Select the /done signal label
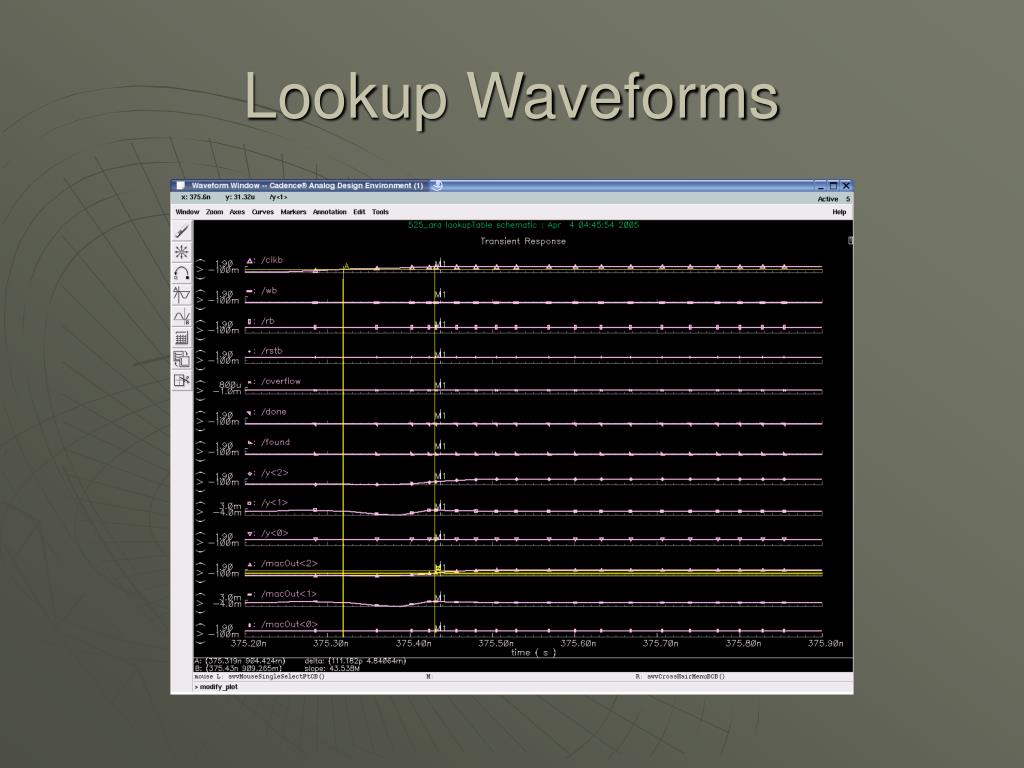This screenshot has height=768, width=1024. tap(274, 411)
